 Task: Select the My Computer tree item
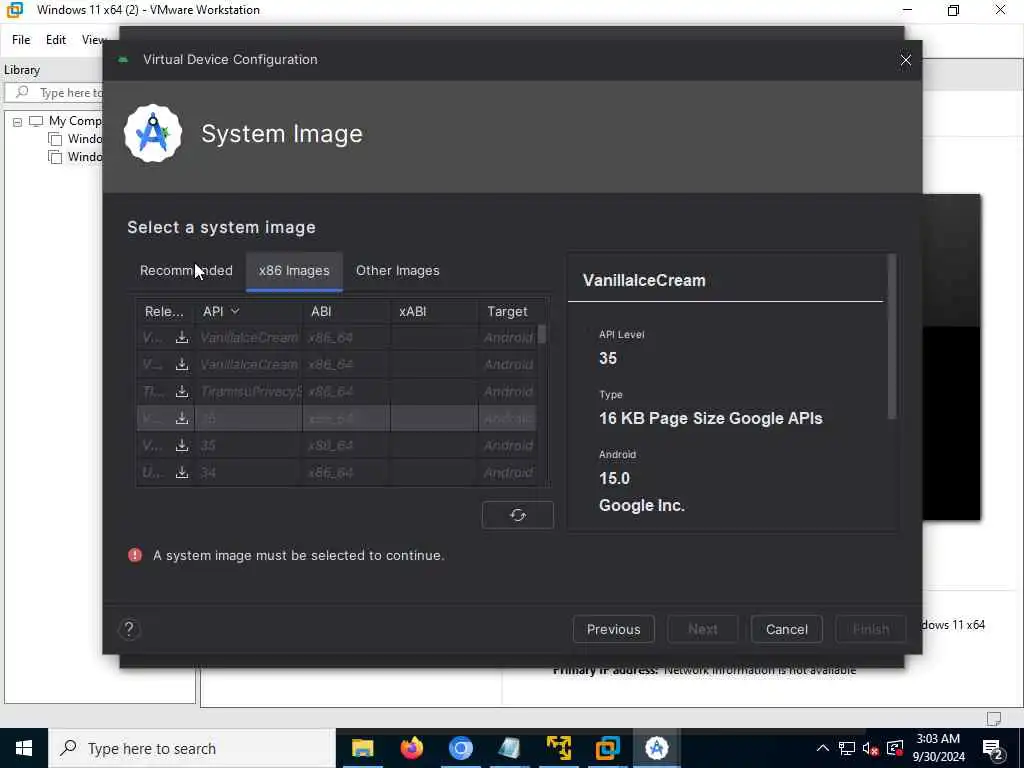coord(74,121)
